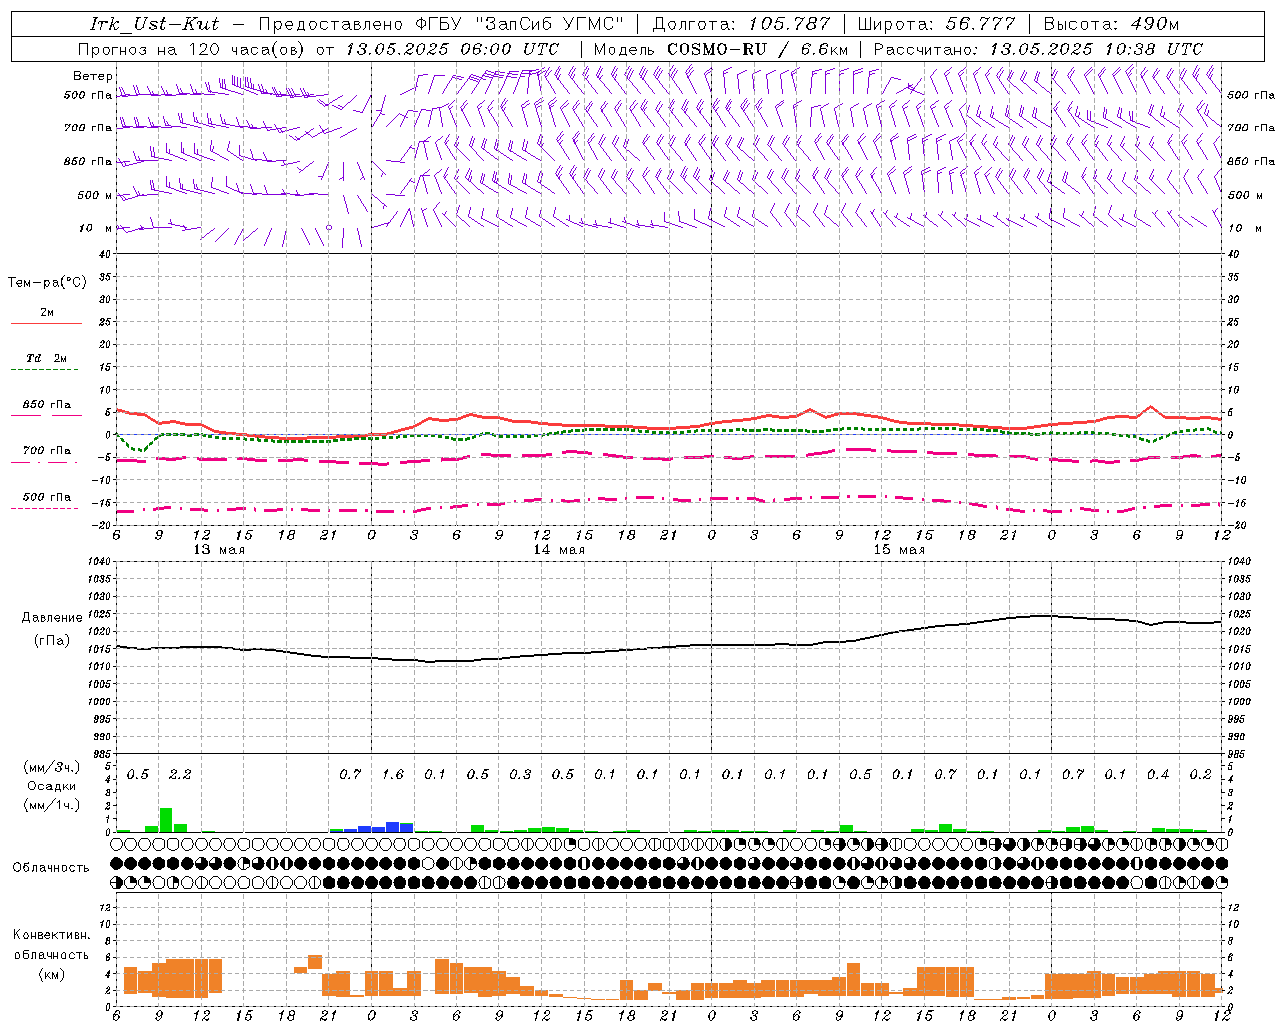Viewport: 1280px width, 1024px height.
Task: Click 'Прогноз на 120 часа(ов)' forecast text
Action: coord(192,49)
